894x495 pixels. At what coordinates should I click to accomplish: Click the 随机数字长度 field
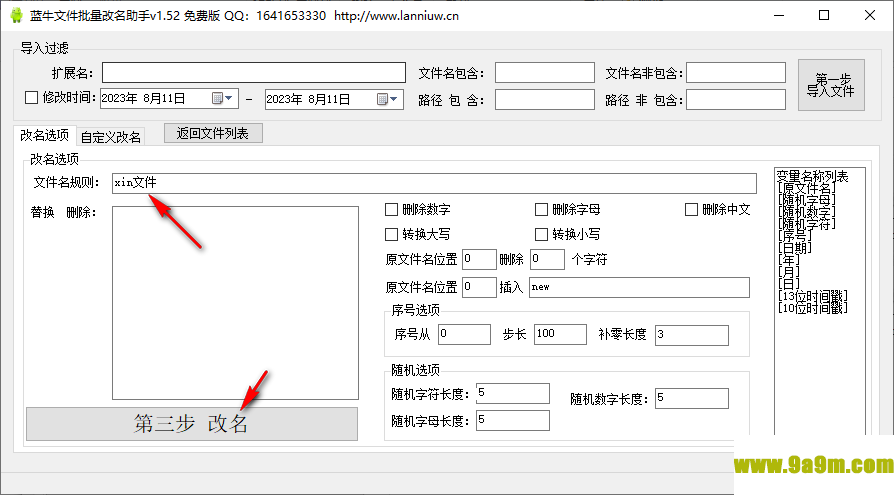(x=692, y=398)
